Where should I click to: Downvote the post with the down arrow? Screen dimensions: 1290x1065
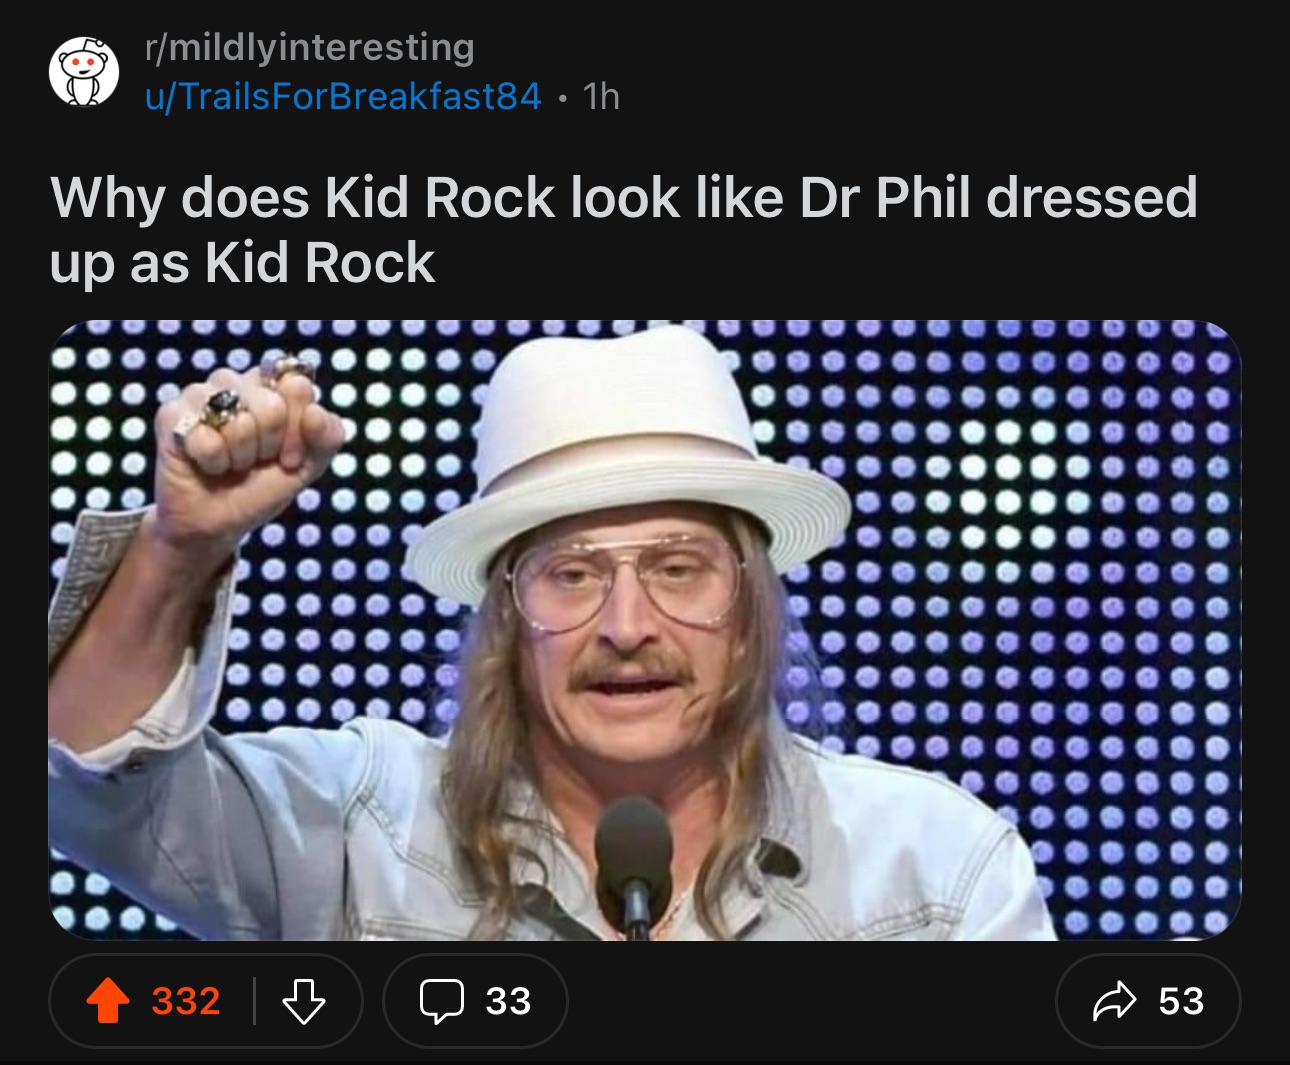click(x=303, y=1001)
